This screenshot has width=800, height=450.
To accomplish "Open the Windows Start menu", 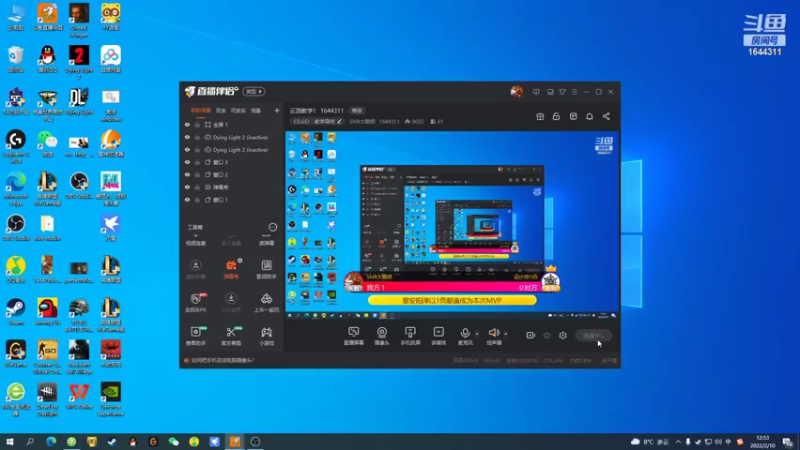I will click(10, 441).
